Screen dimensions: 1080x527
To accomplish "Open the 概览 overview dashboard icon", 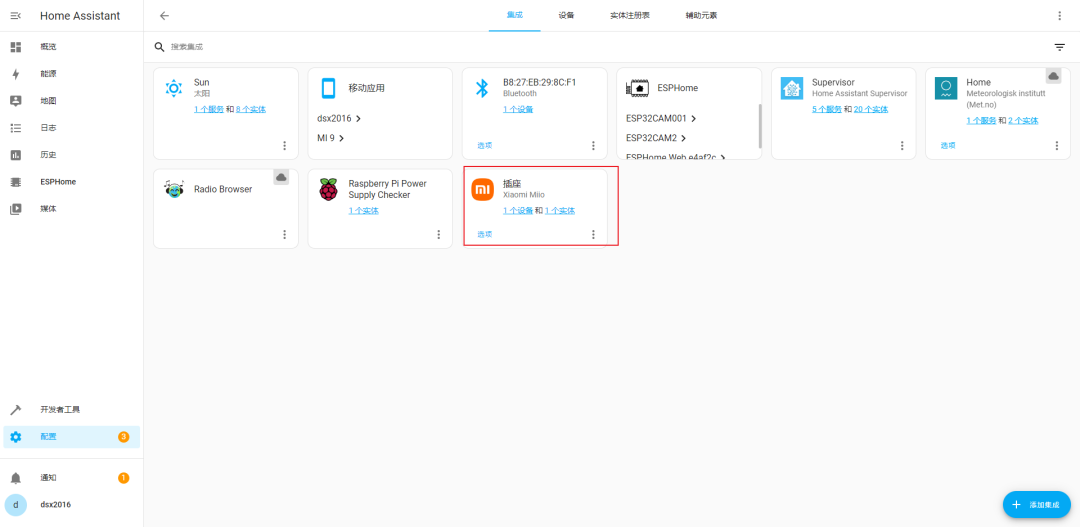I will tap(16, 47).
